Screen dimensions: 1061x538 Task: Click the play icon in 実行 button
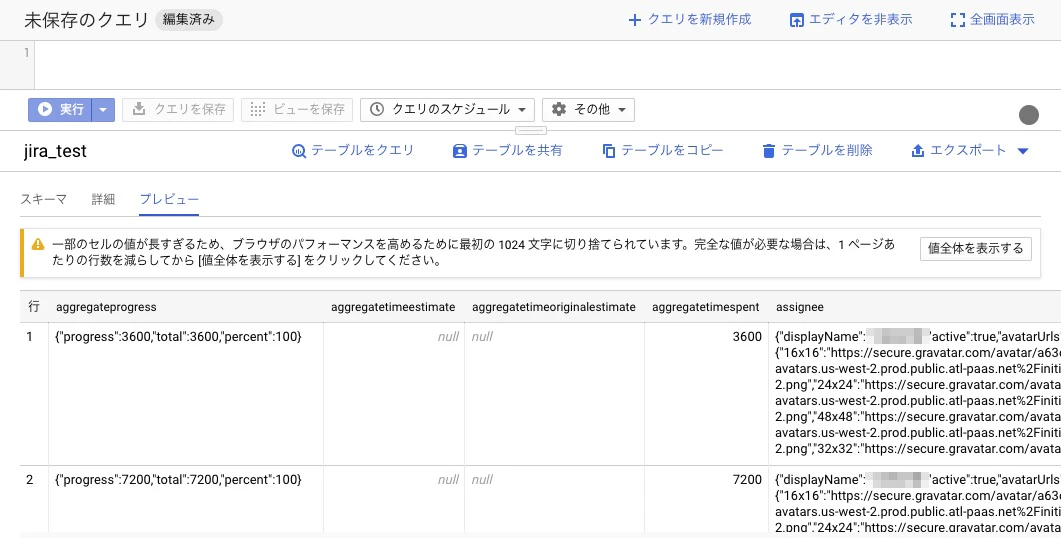[x=45, y=109]
